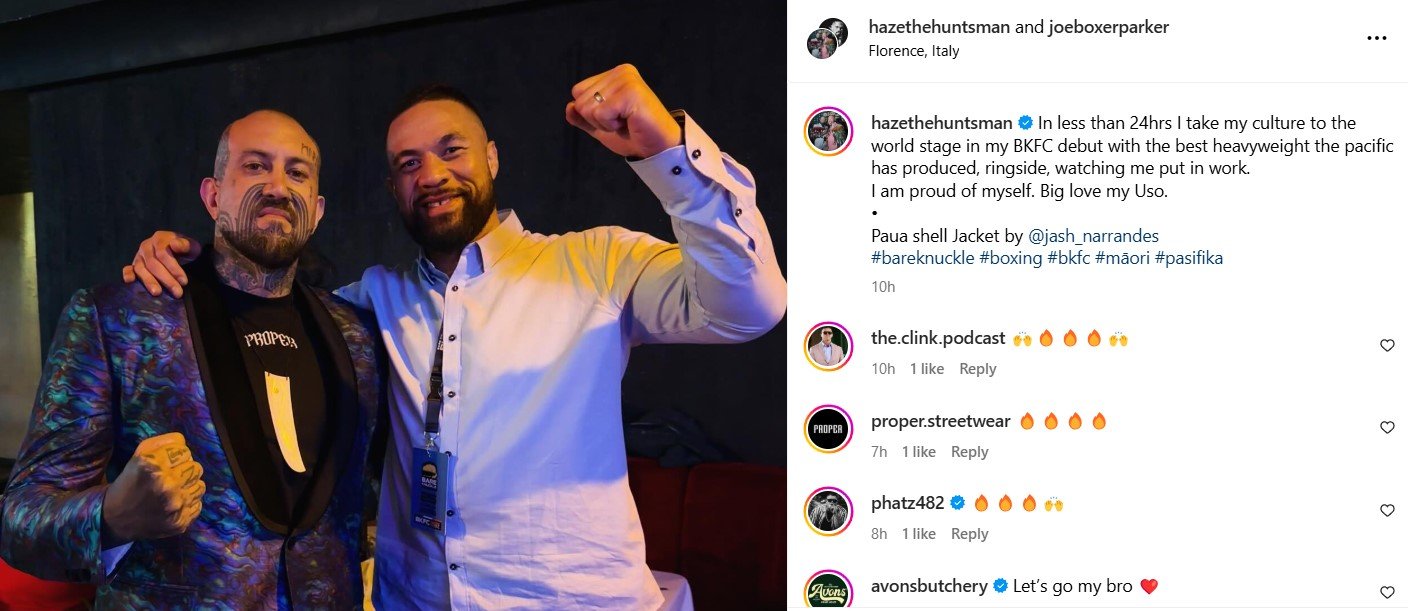
Task: Open the #pasifika hashtag
Action: (1188, 258)
